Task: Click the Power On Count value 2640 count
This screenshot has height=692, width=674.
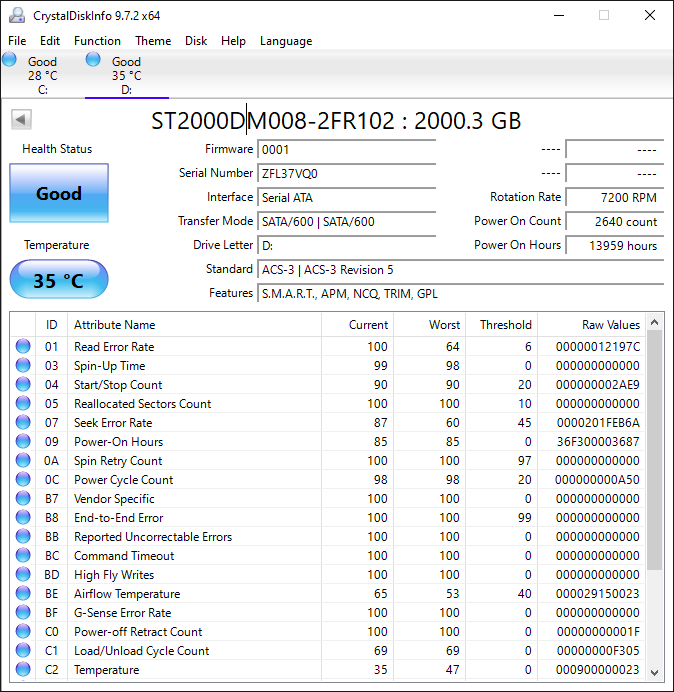Action: (615, 222)
